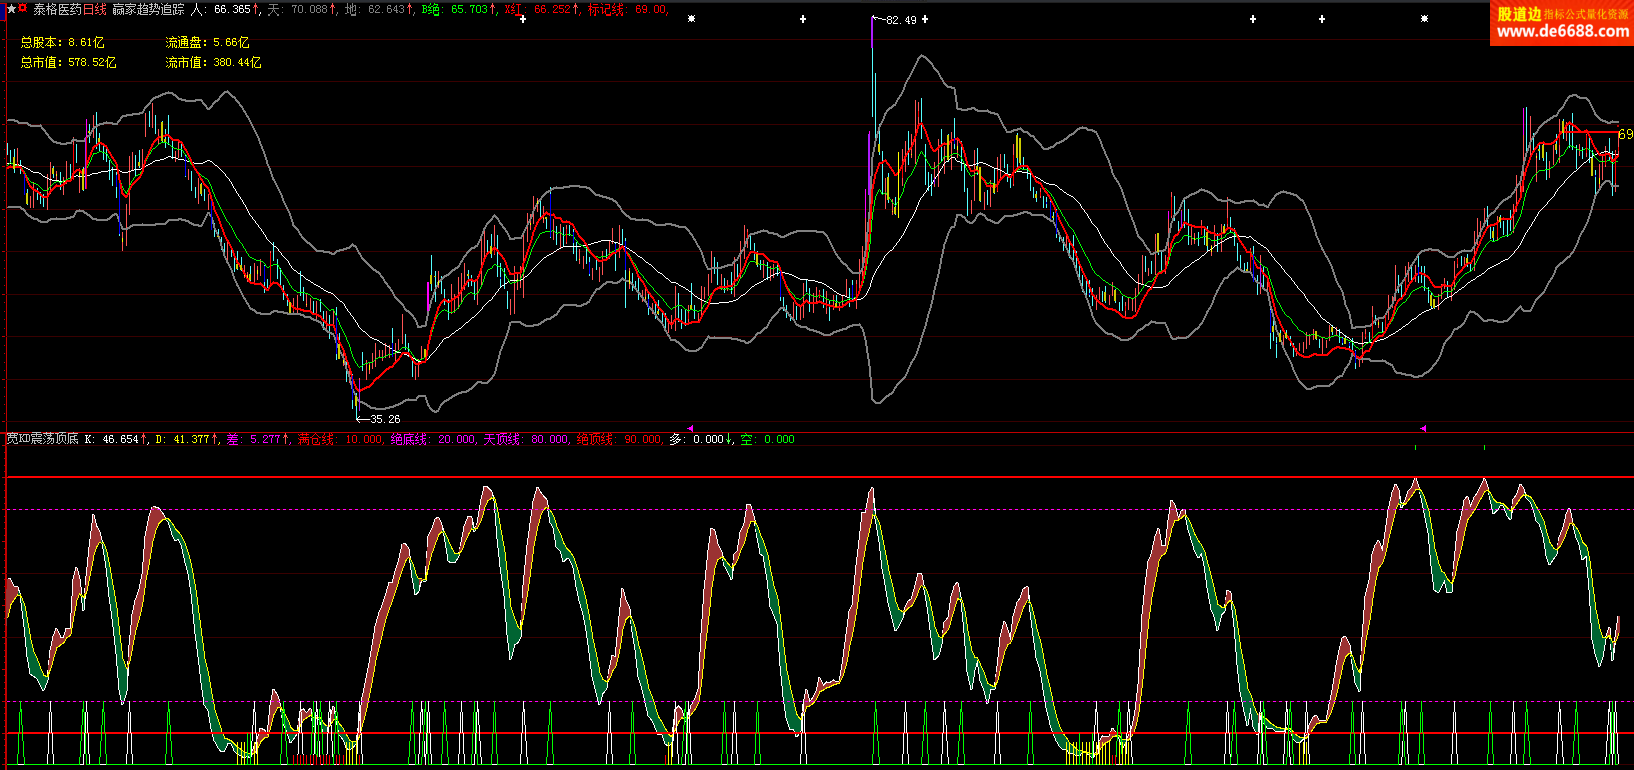Open the 赢家趋势追踪 indicator title
The width and height of the screenshot is (1634, 770).
[148, 9]
